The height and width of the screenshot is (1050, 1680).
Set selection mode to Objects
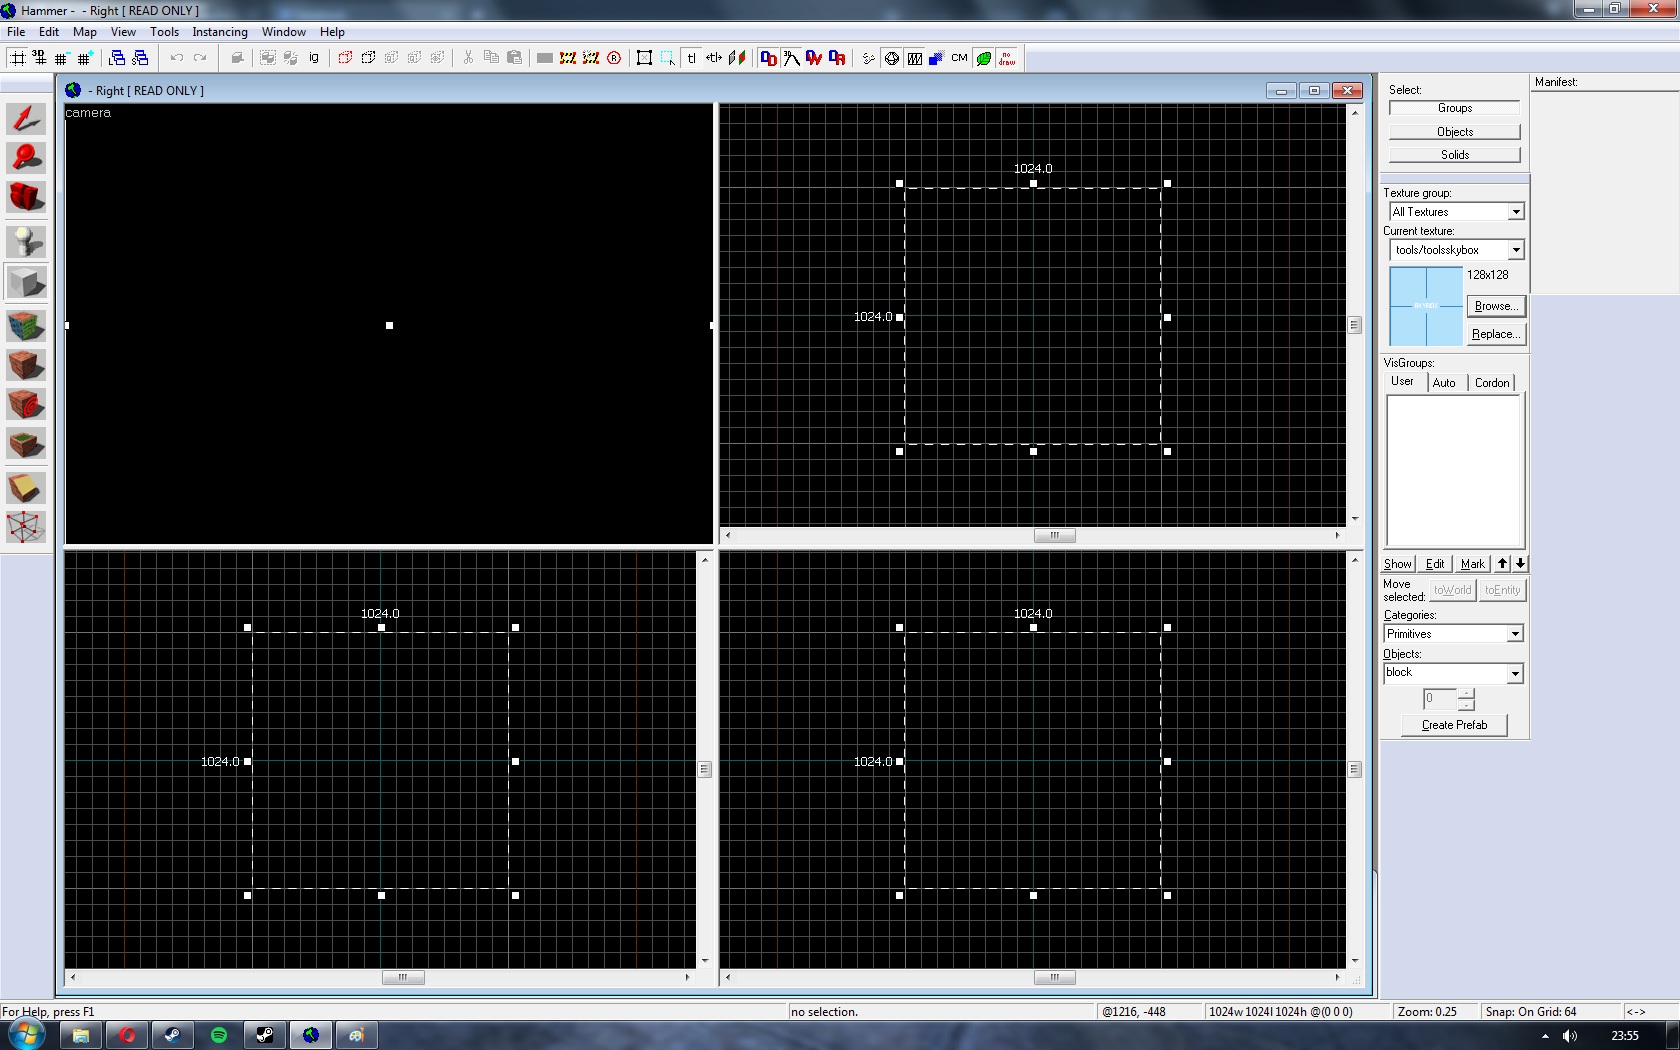1455,132
